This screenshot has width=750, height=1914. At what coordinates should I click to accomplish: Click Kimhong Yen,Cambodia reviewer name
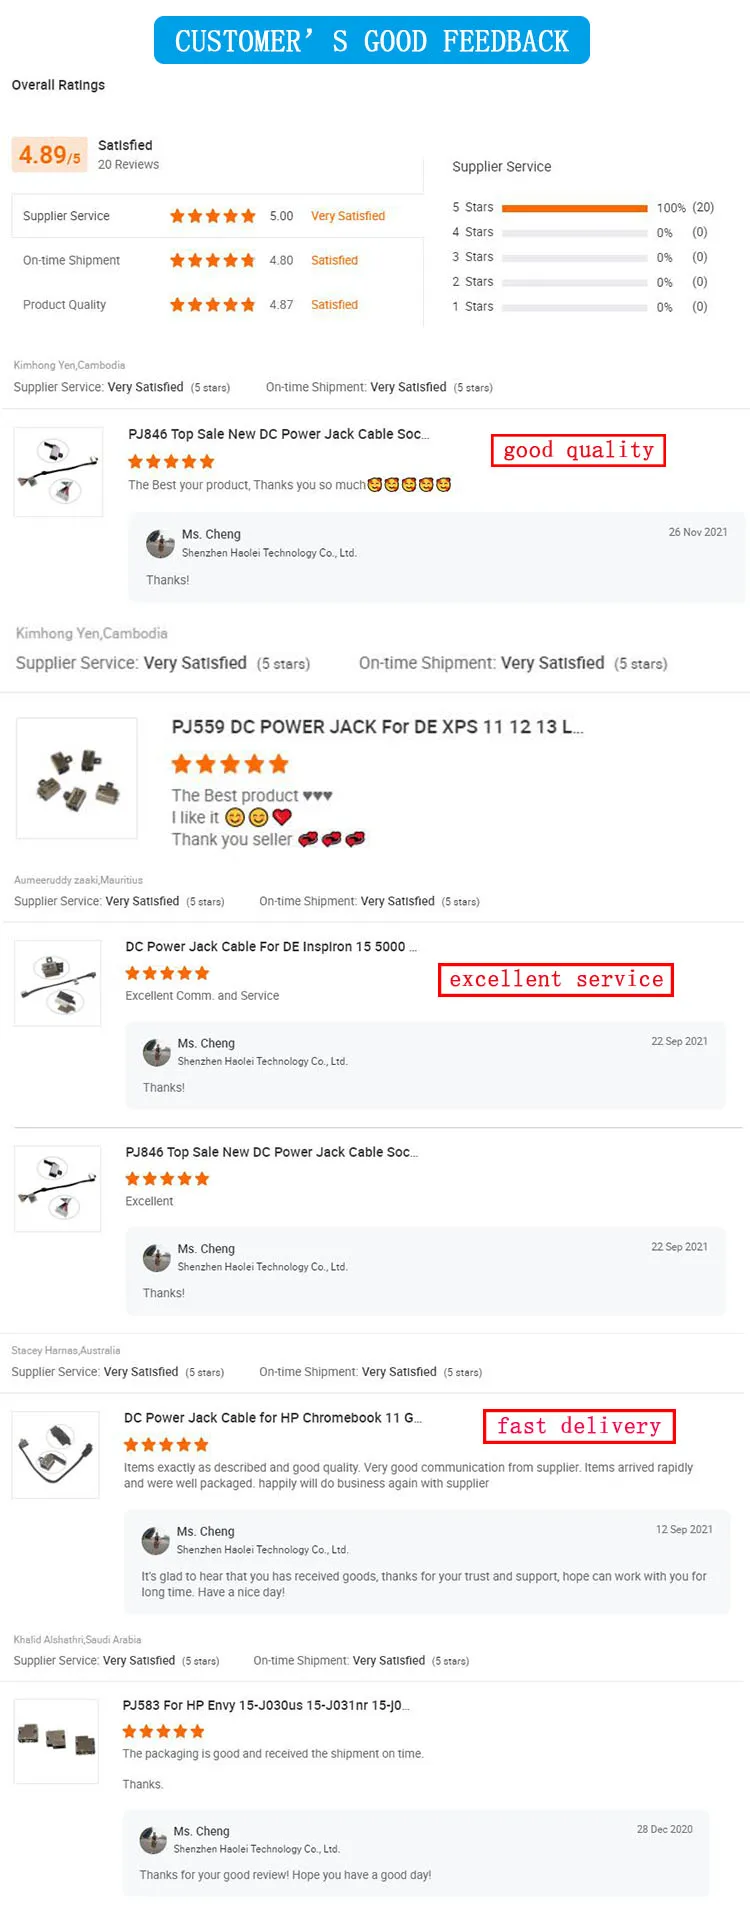click(68, 364)
